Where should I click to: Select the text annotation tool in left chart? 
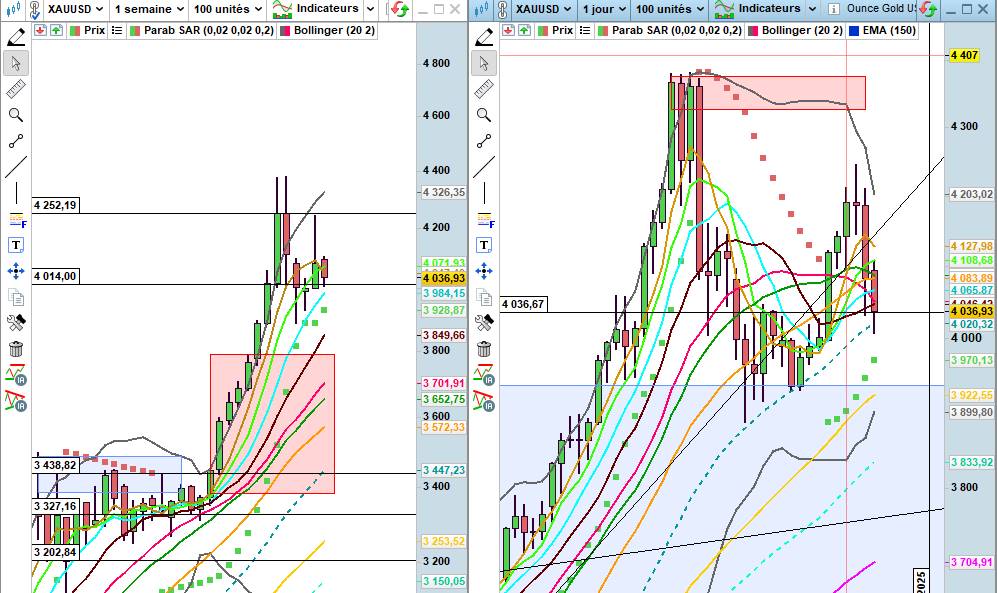point(16,245)
